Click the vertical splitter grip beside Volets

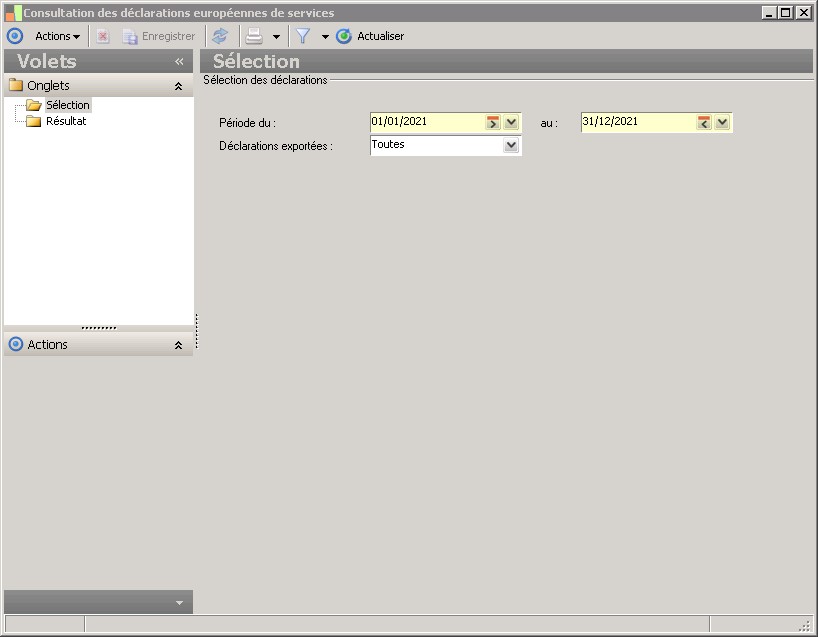coord(197,331)
